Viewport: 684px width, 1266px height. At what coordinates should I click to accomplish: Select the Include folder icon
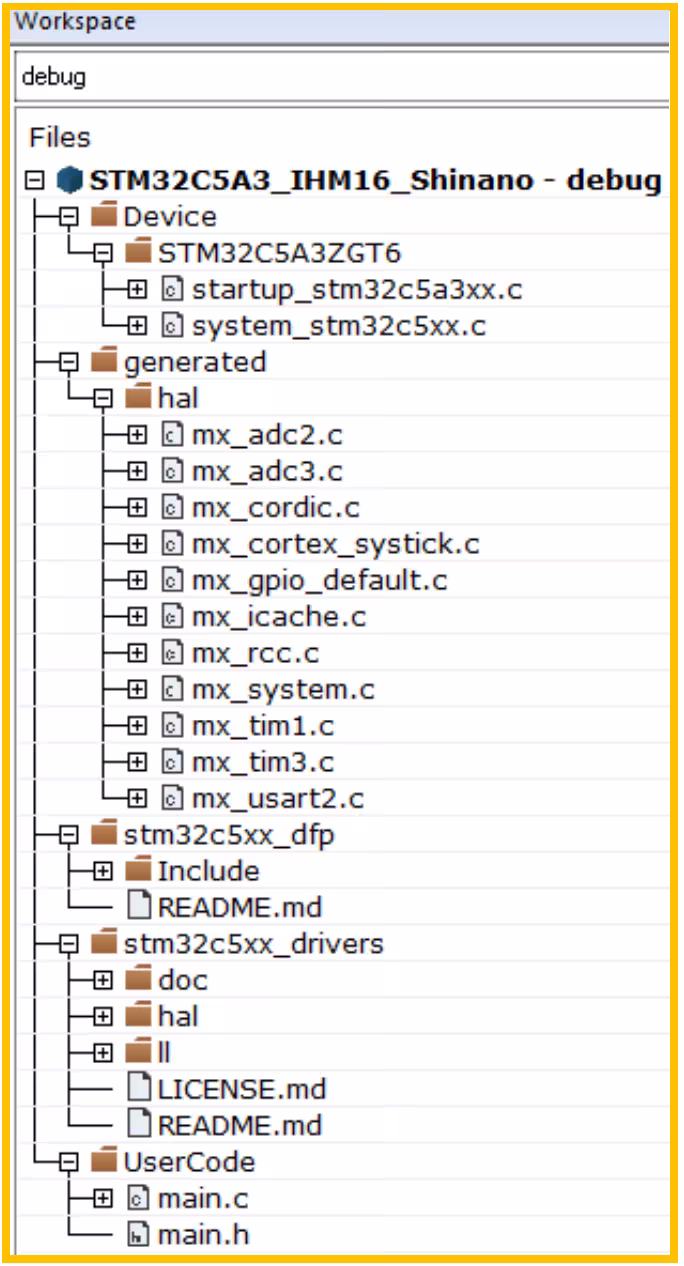(x=138, y=870)
